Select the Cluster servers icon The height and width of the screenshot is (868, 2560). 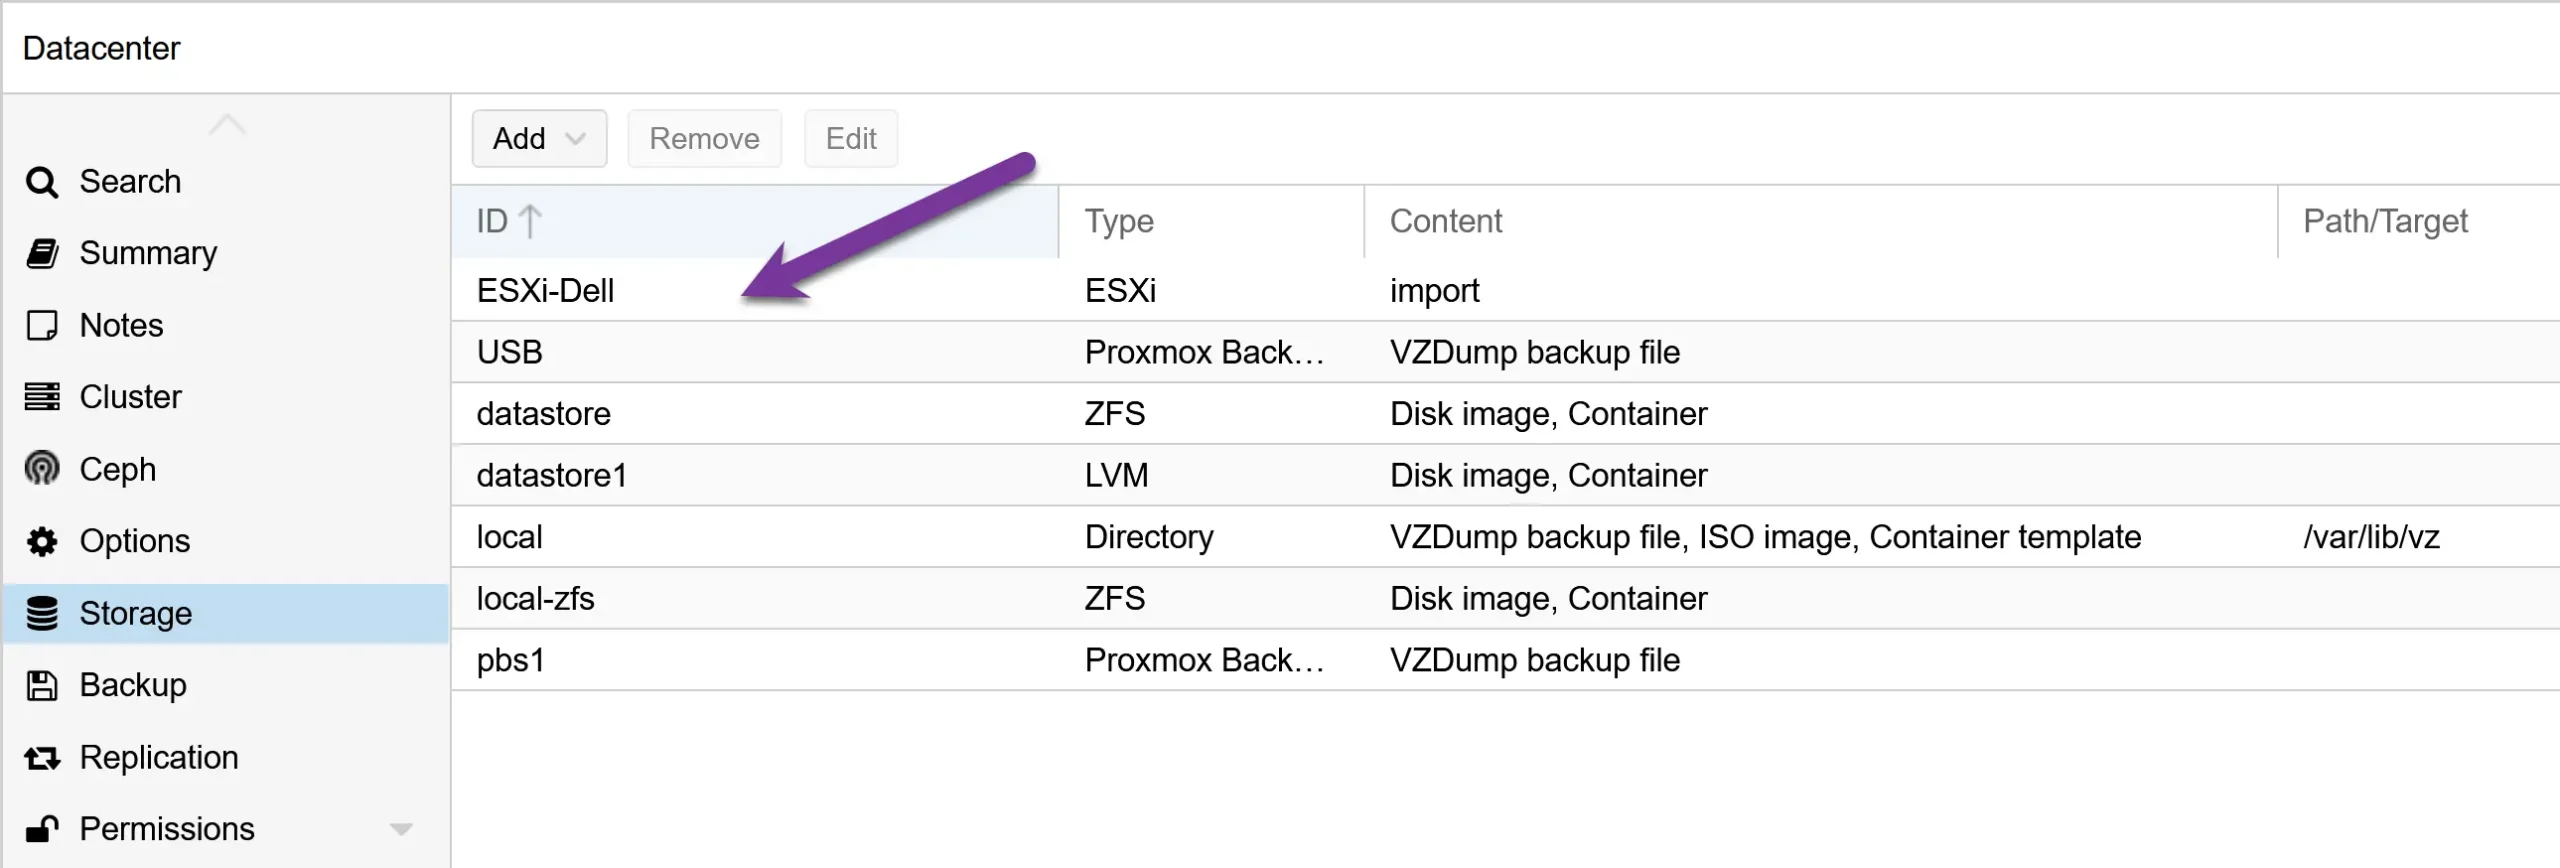(x=41, y=396)
